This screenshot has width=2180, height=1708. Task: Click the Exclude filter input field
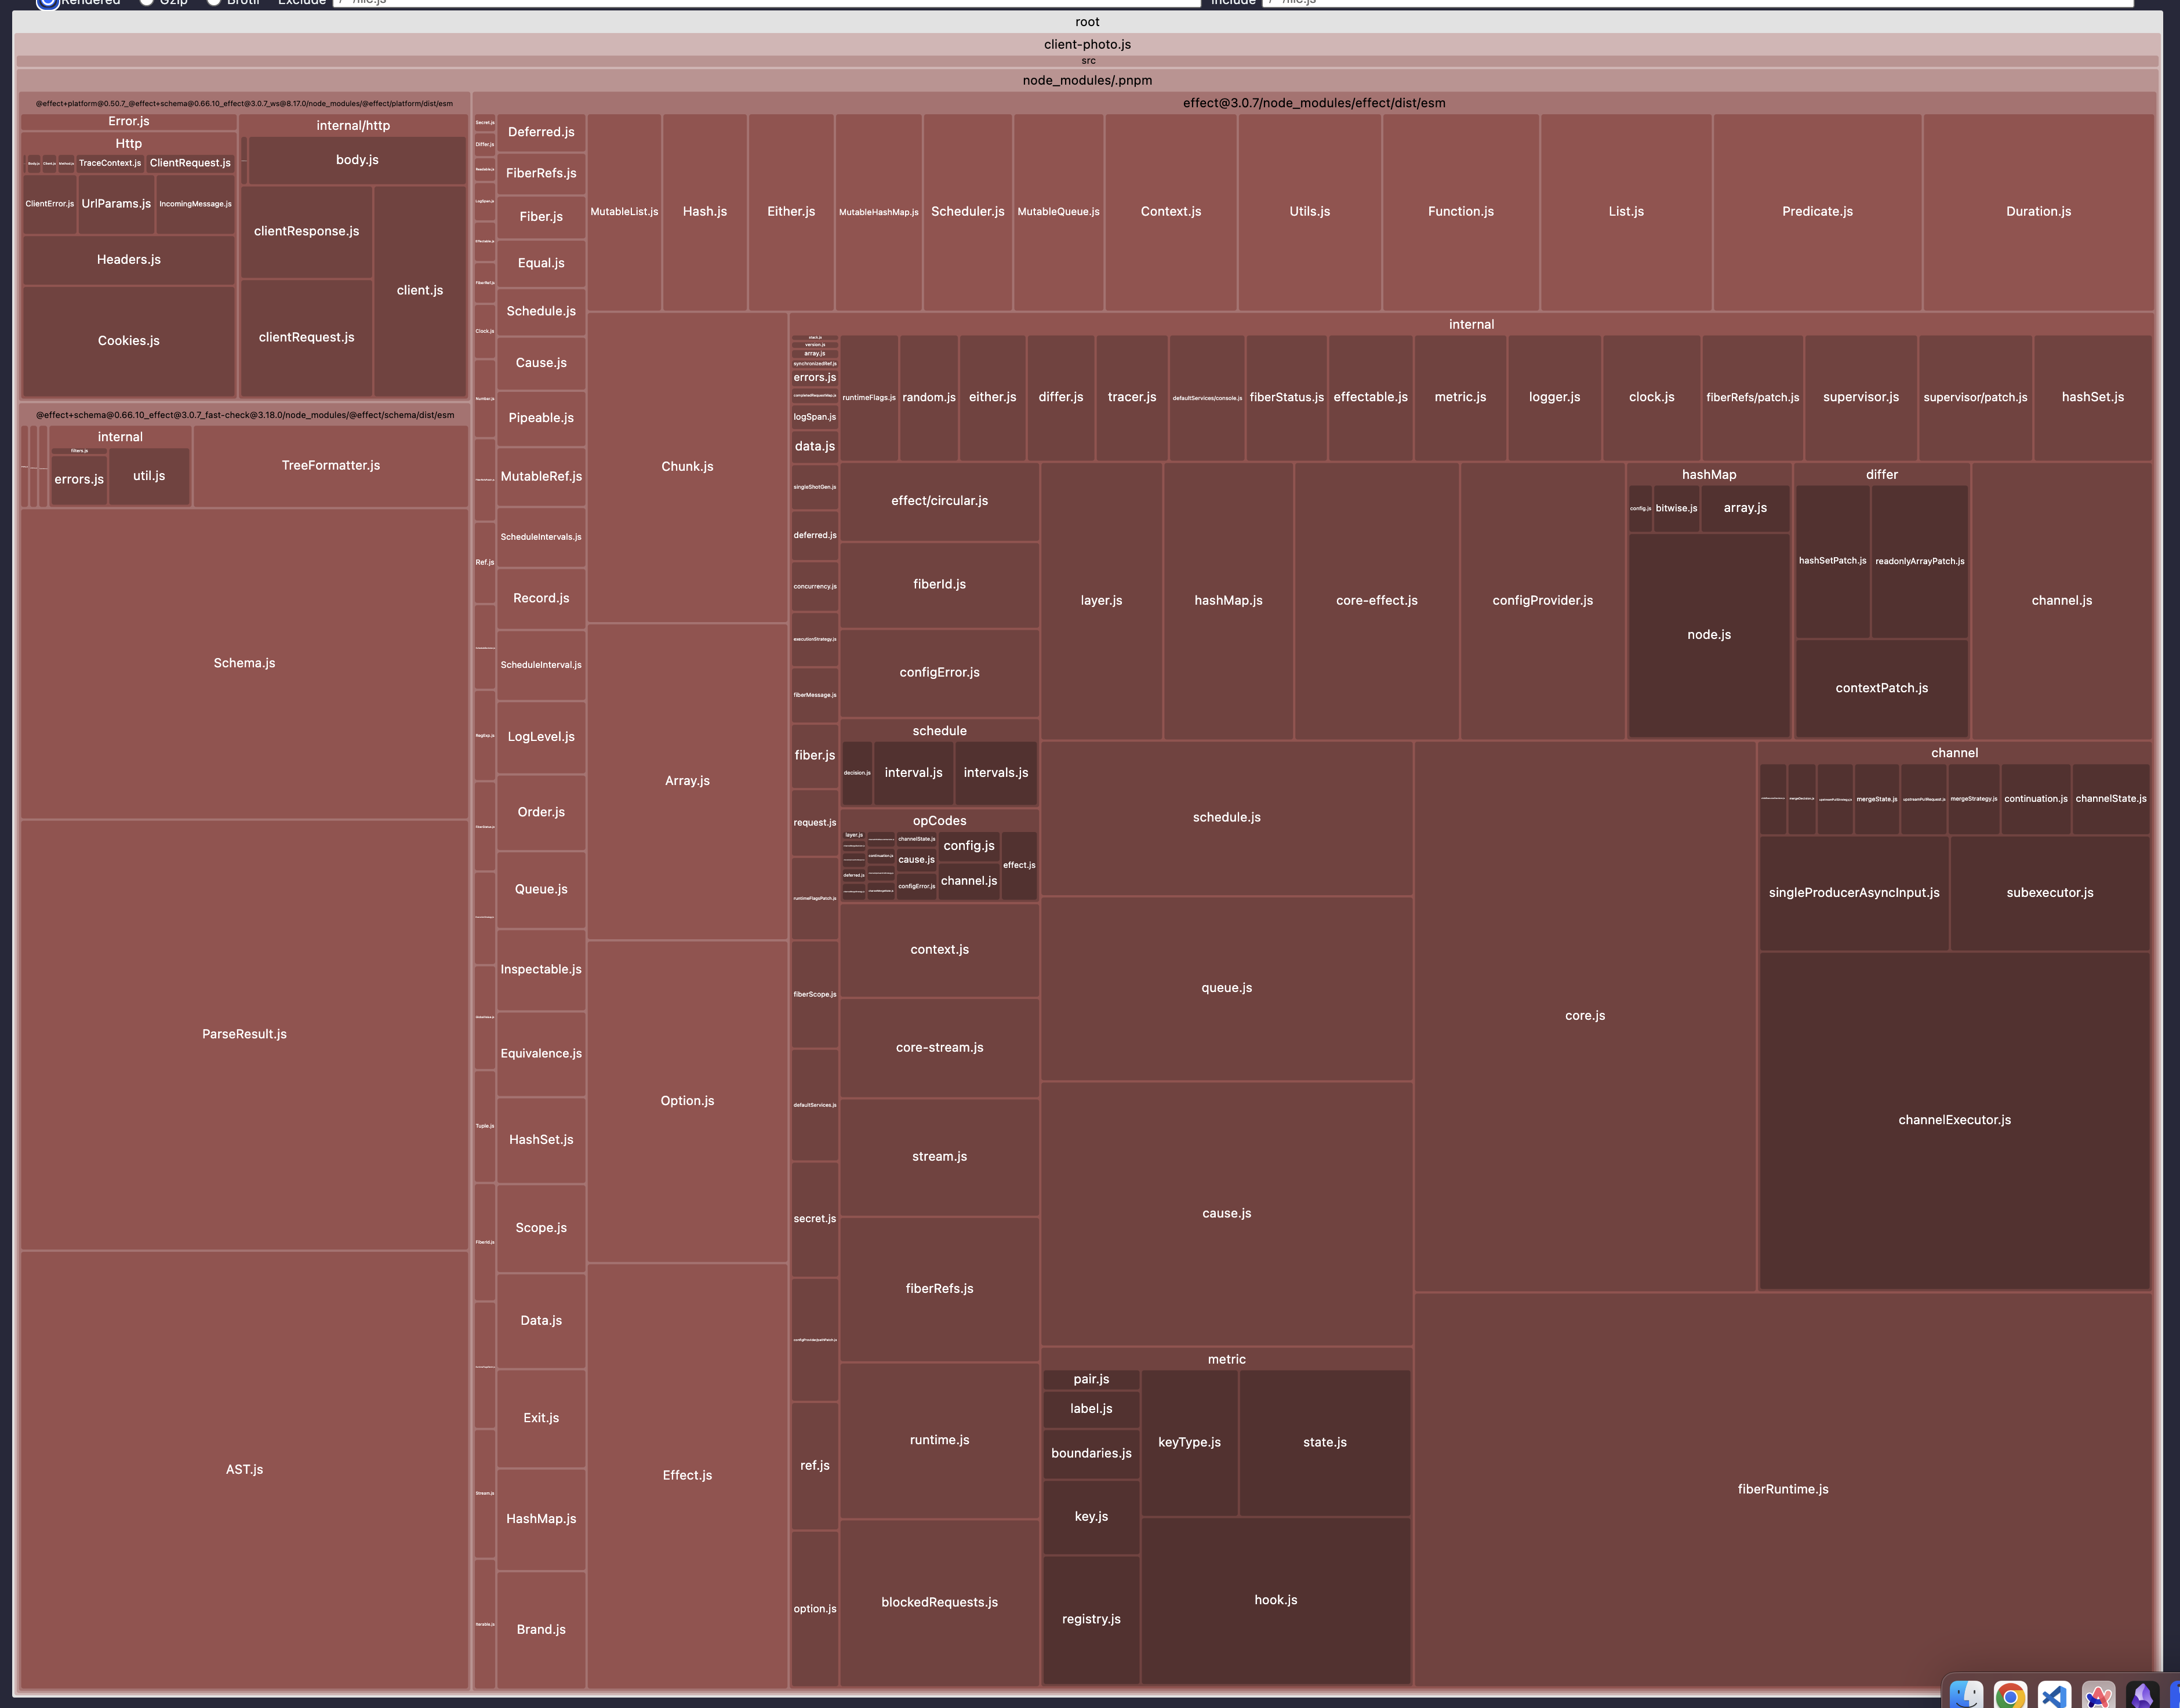765,2
